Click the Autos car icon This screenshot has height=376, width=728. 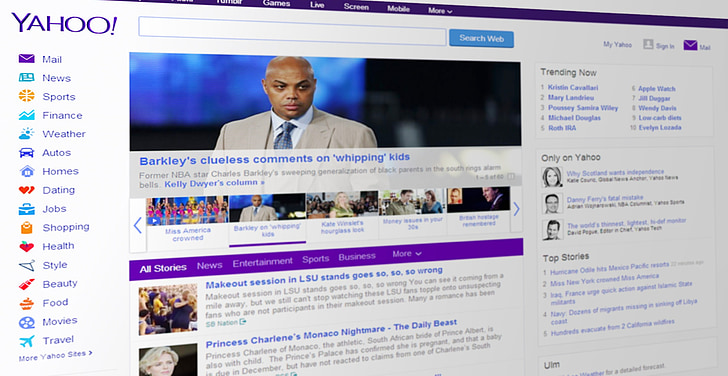26,152
